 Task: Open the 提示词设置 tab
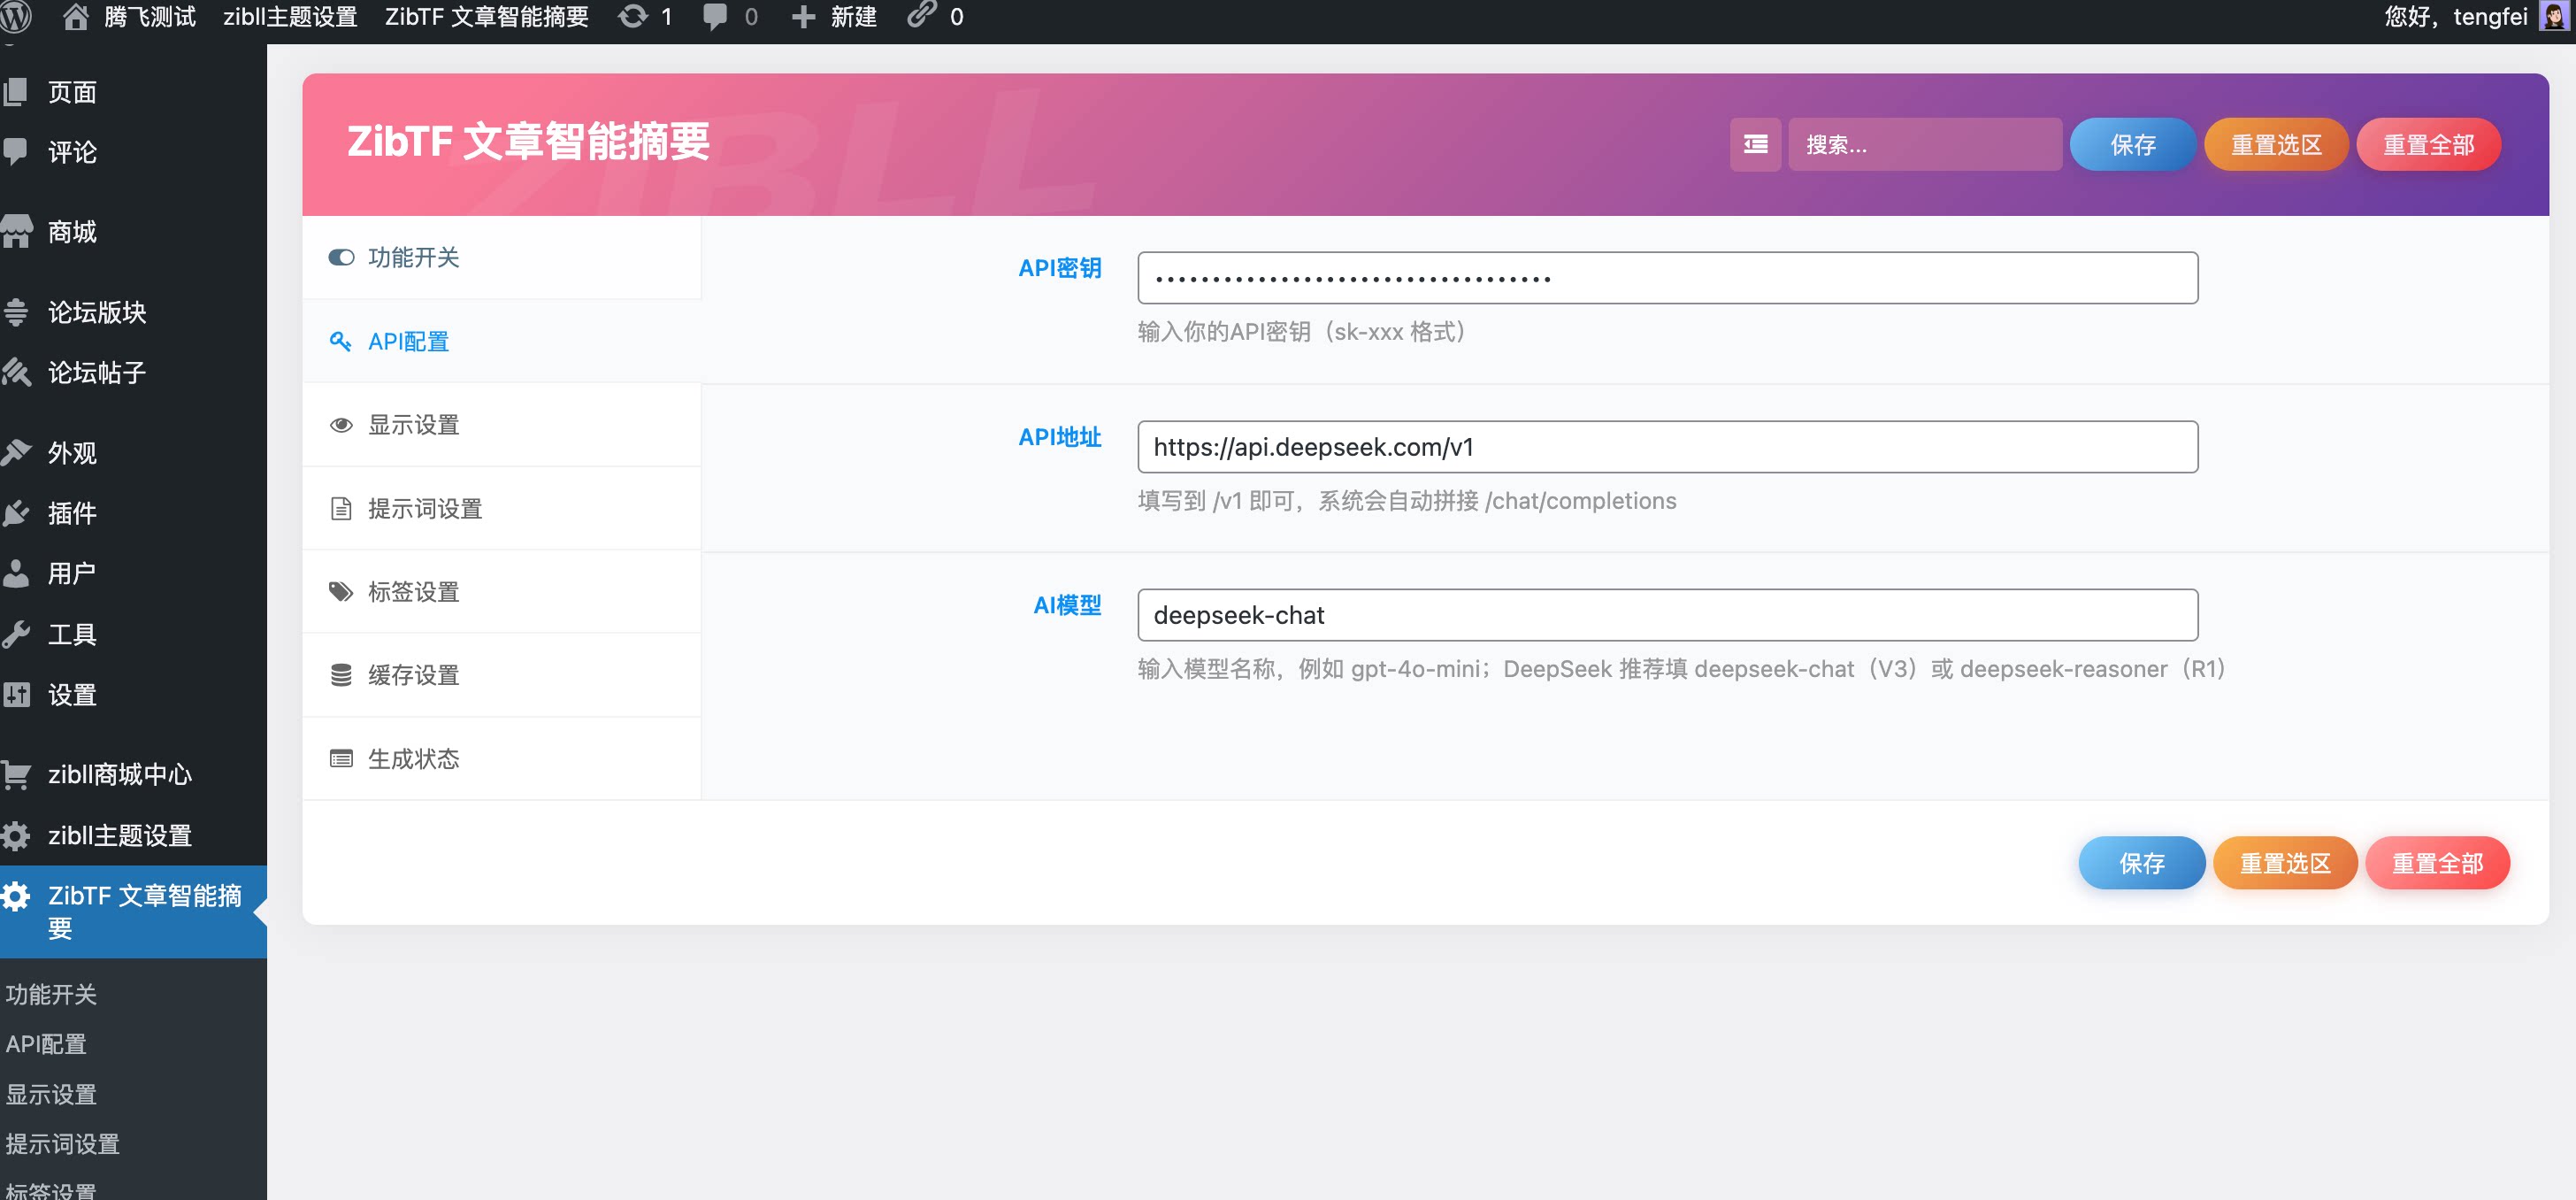tap(424, 509)
